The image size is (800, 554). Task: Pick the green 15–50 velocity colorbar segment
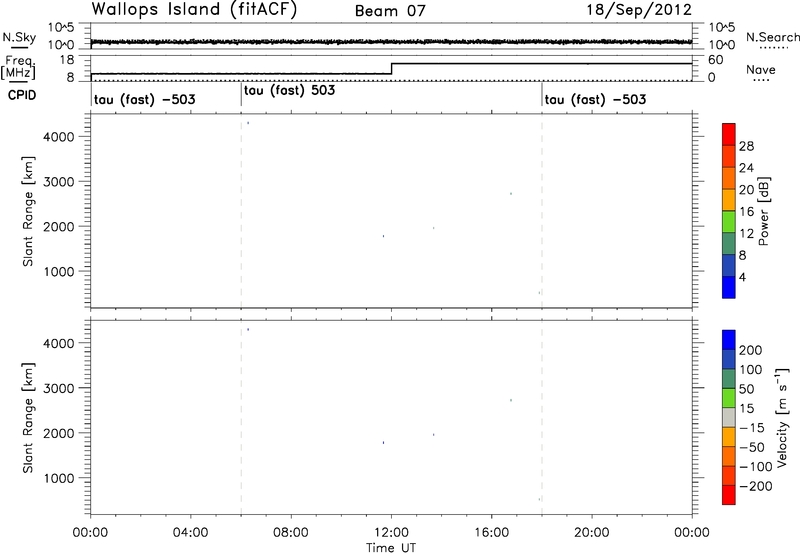pos(729,398)
